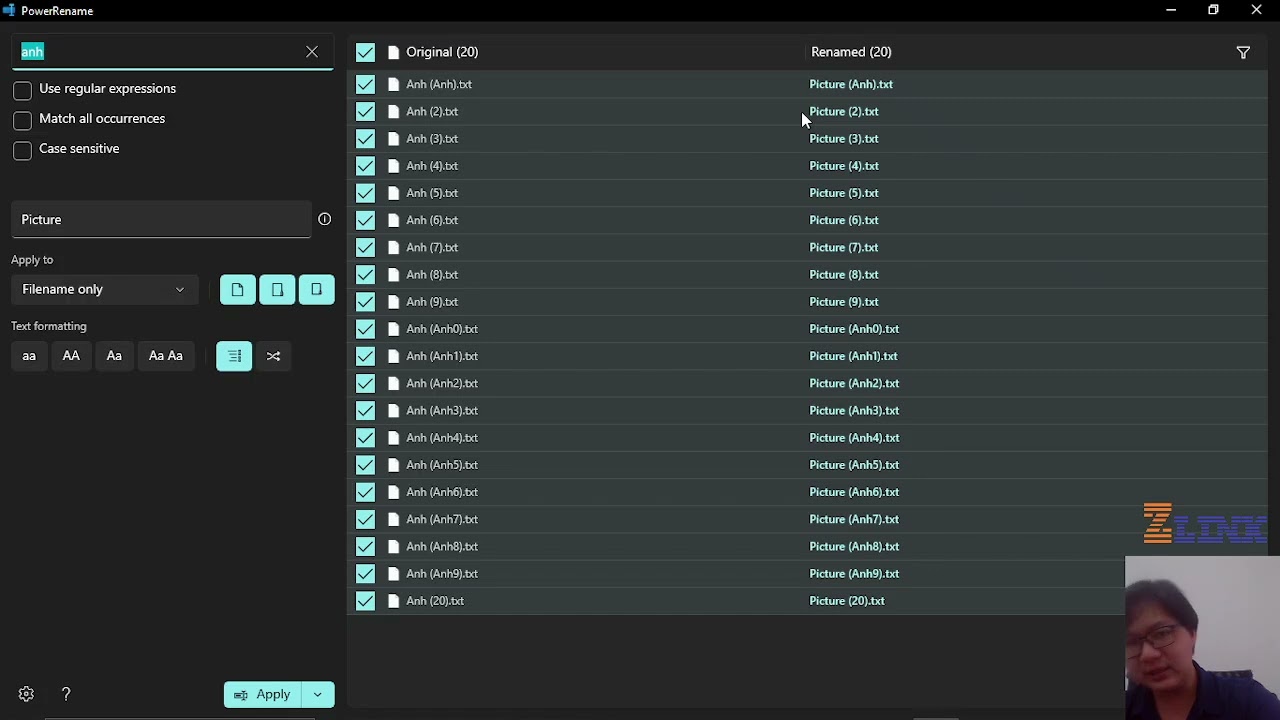
Task: Open the replace field info icon
Action: [x=324, y=219]
